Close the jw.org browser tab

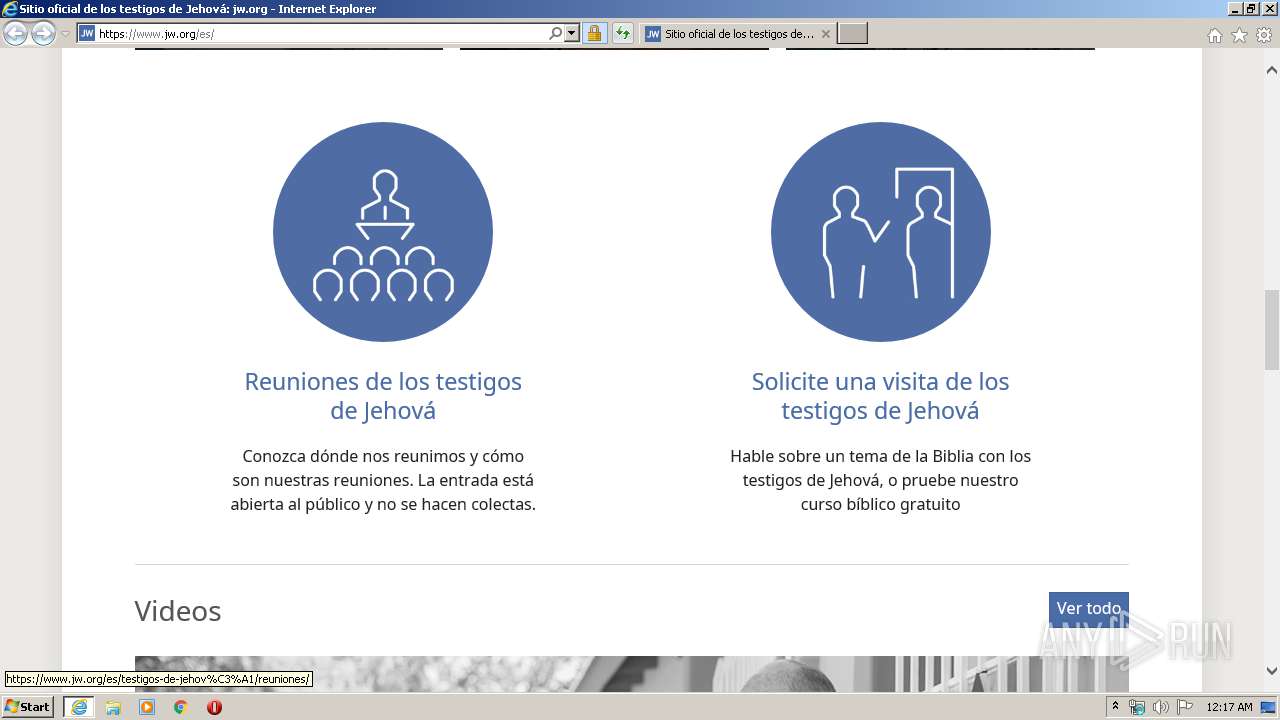[x=825, y=34]
